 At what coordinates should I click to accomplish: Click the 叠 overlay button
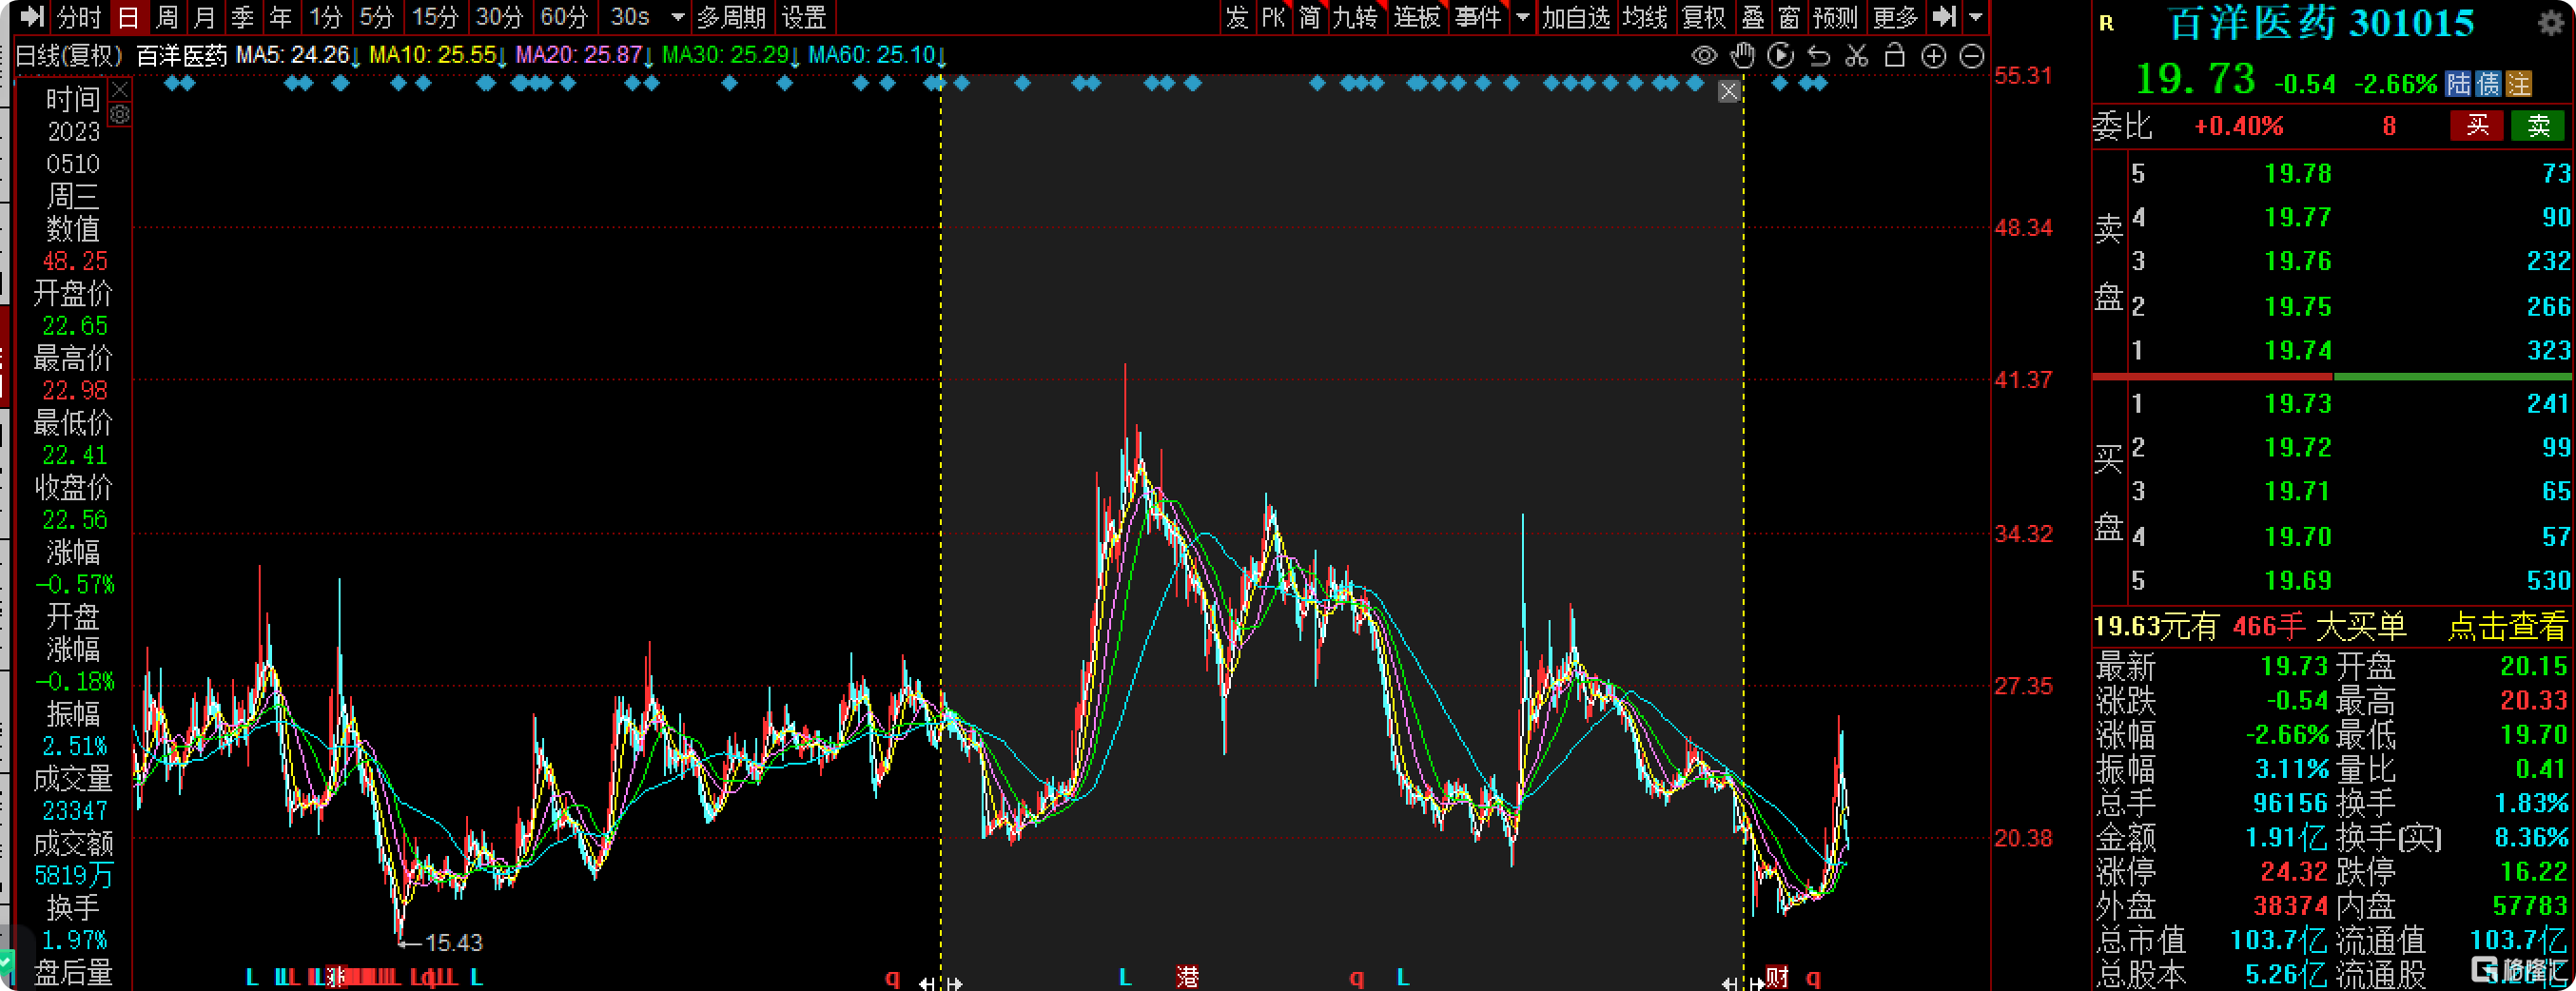point(1752,16)
